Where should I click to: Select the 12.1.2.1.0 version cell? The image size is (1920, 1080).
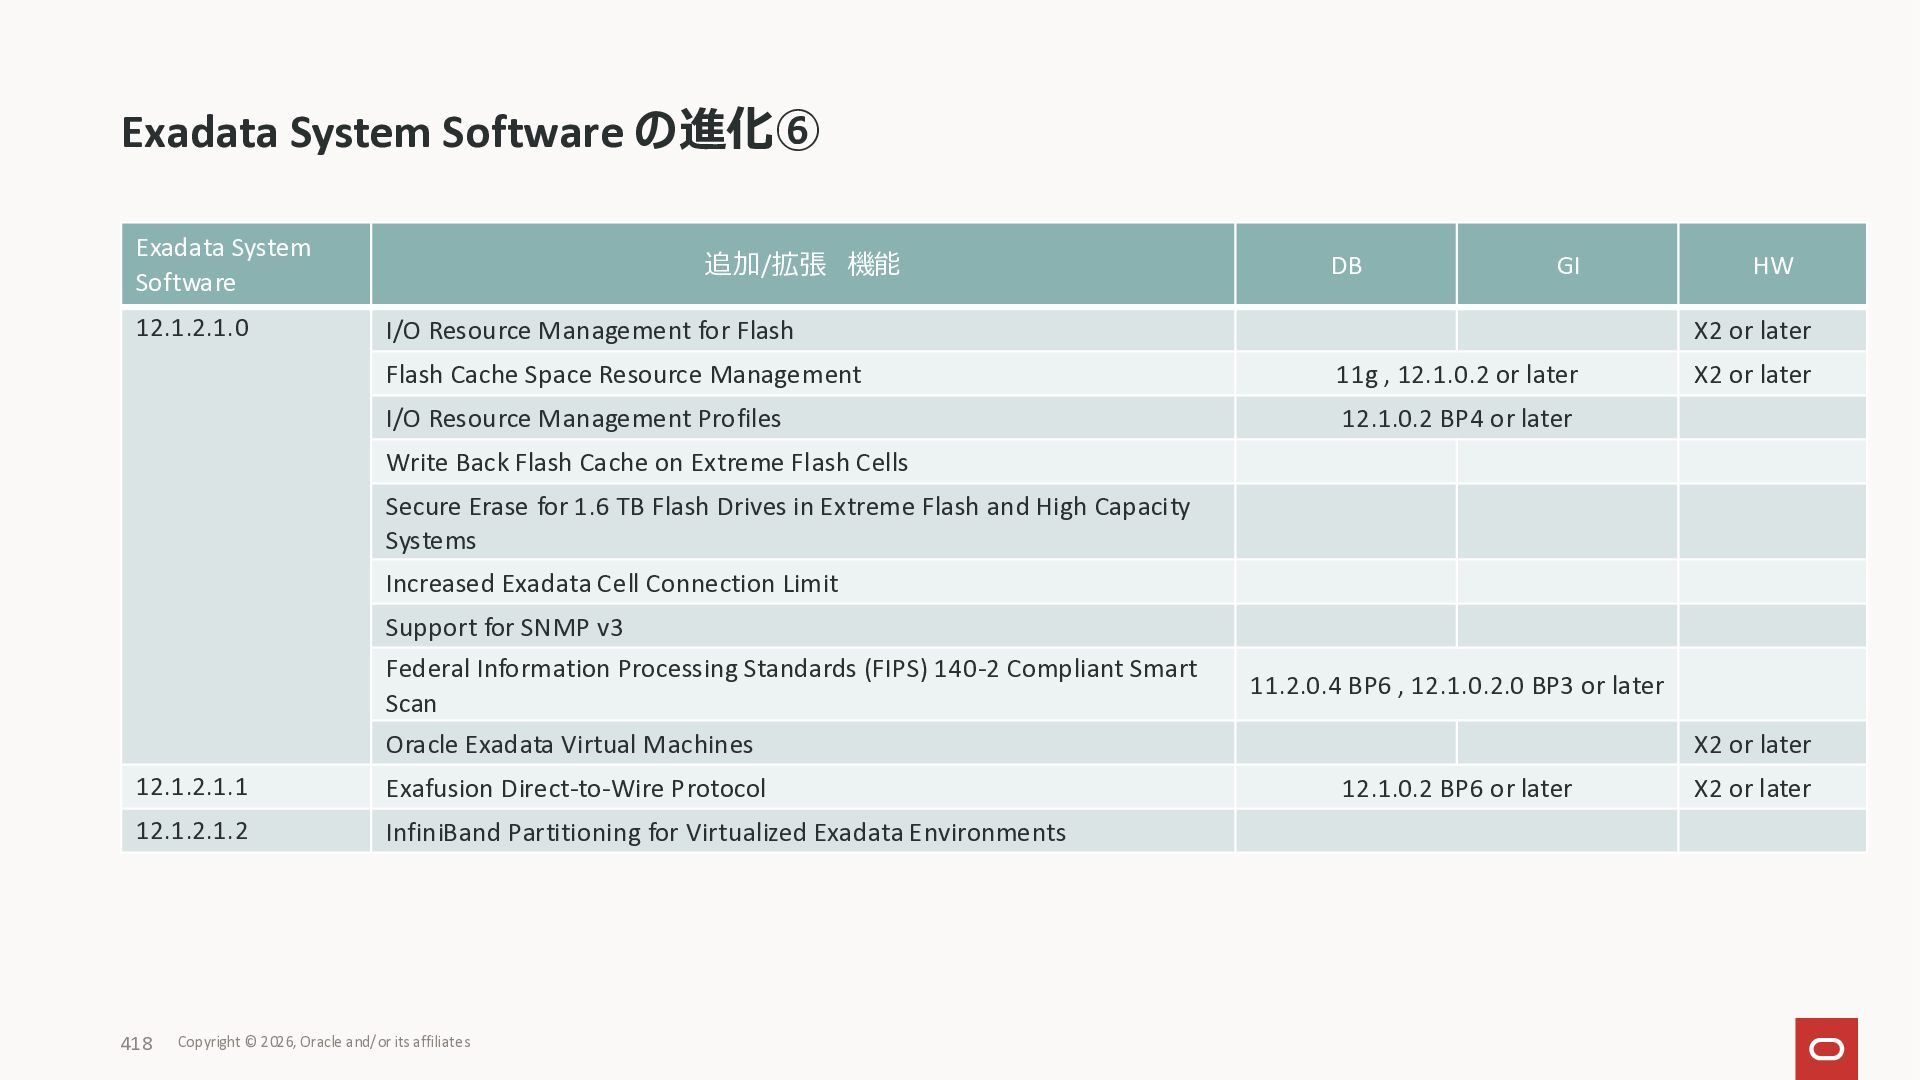click(x=192, y=328)
